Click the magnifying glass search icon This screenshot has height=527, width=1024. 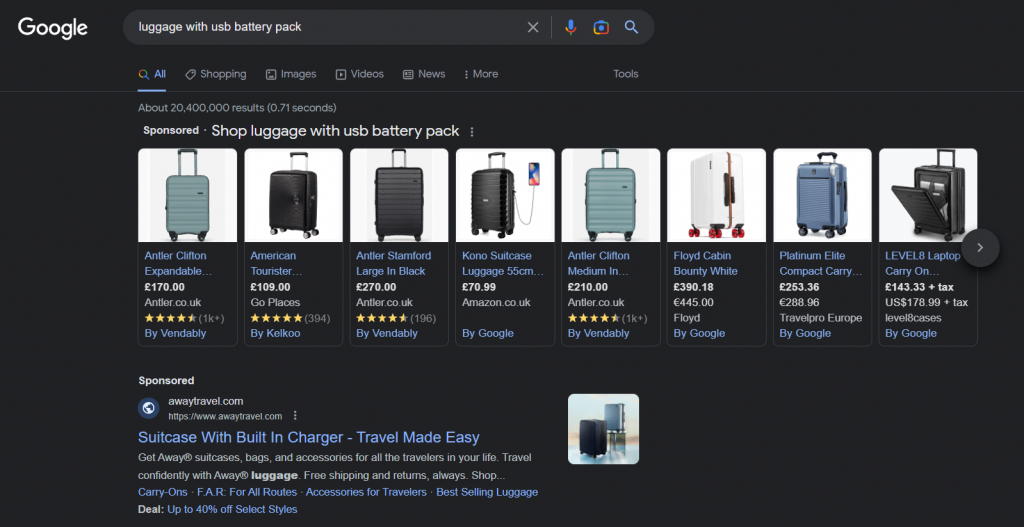point(631,27)
